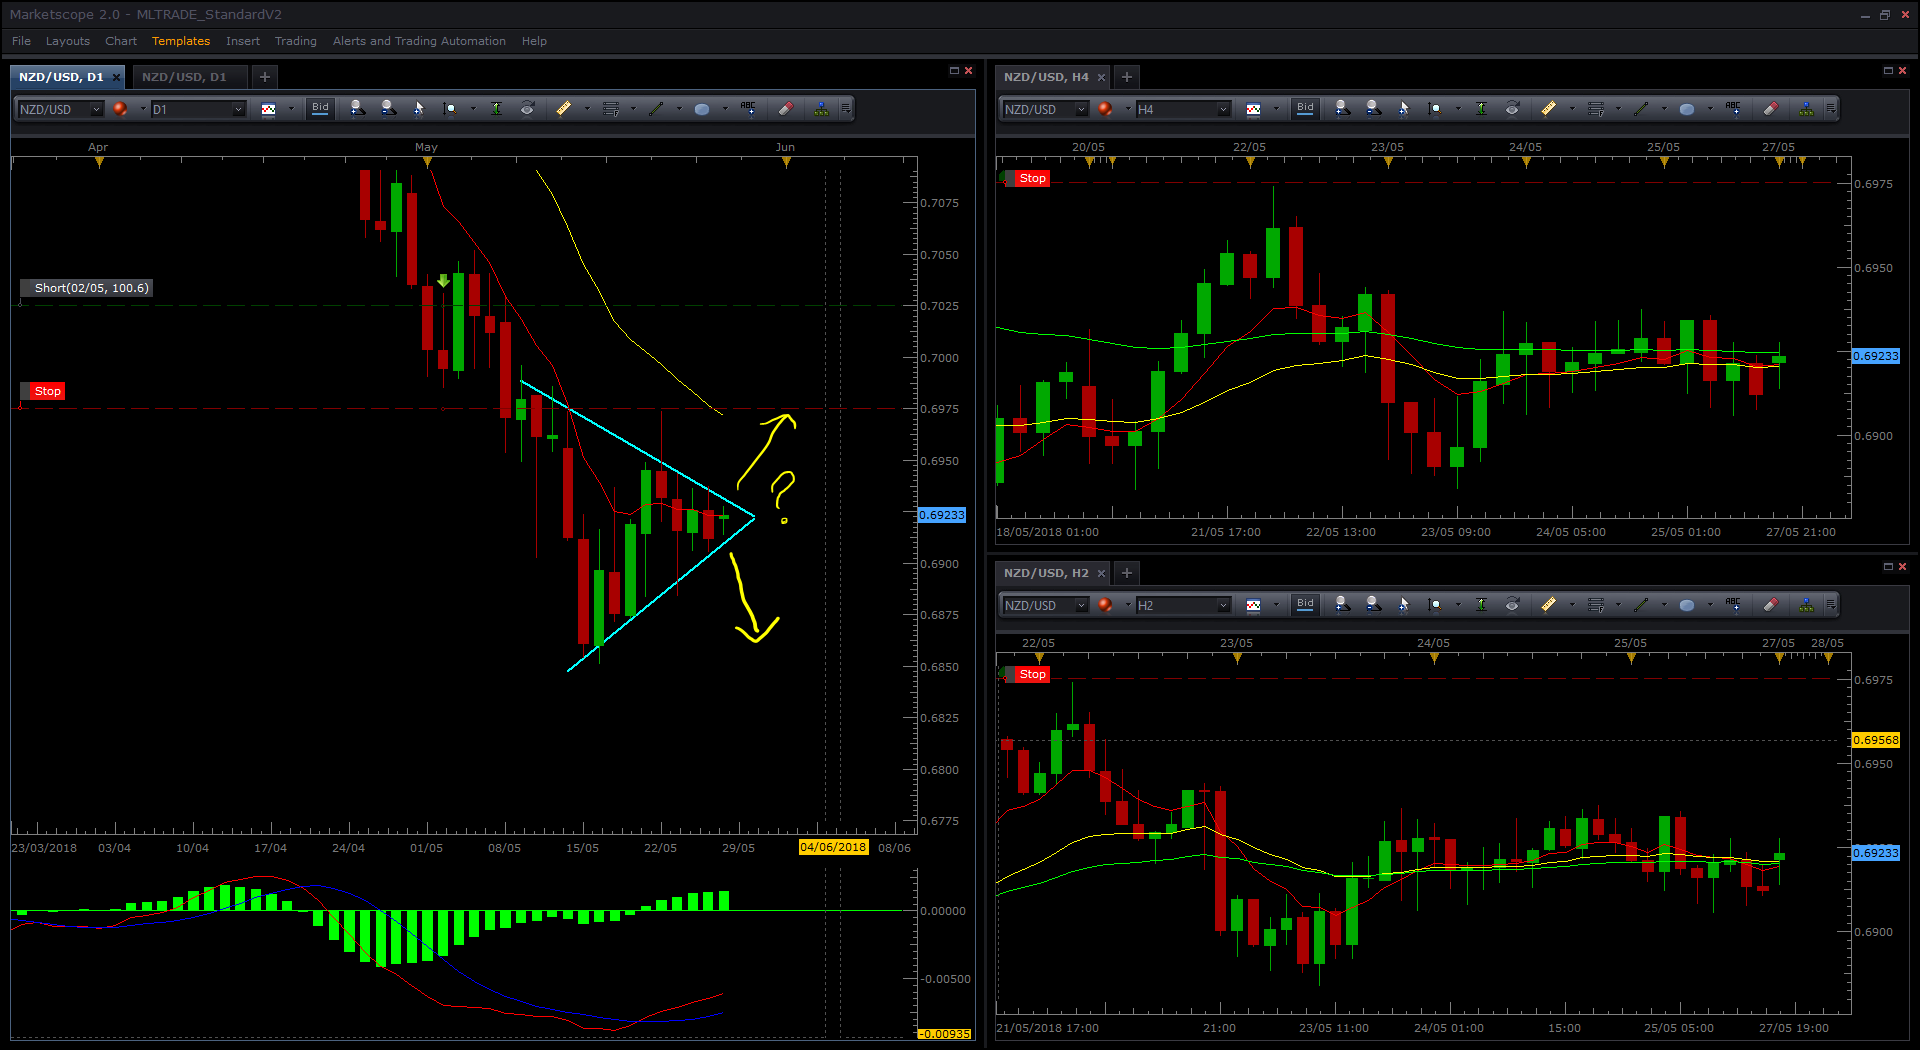Add an ABC text label in H2 toolbar
This screenshot has height=1050, width=1920.
tap(1733, 604)
